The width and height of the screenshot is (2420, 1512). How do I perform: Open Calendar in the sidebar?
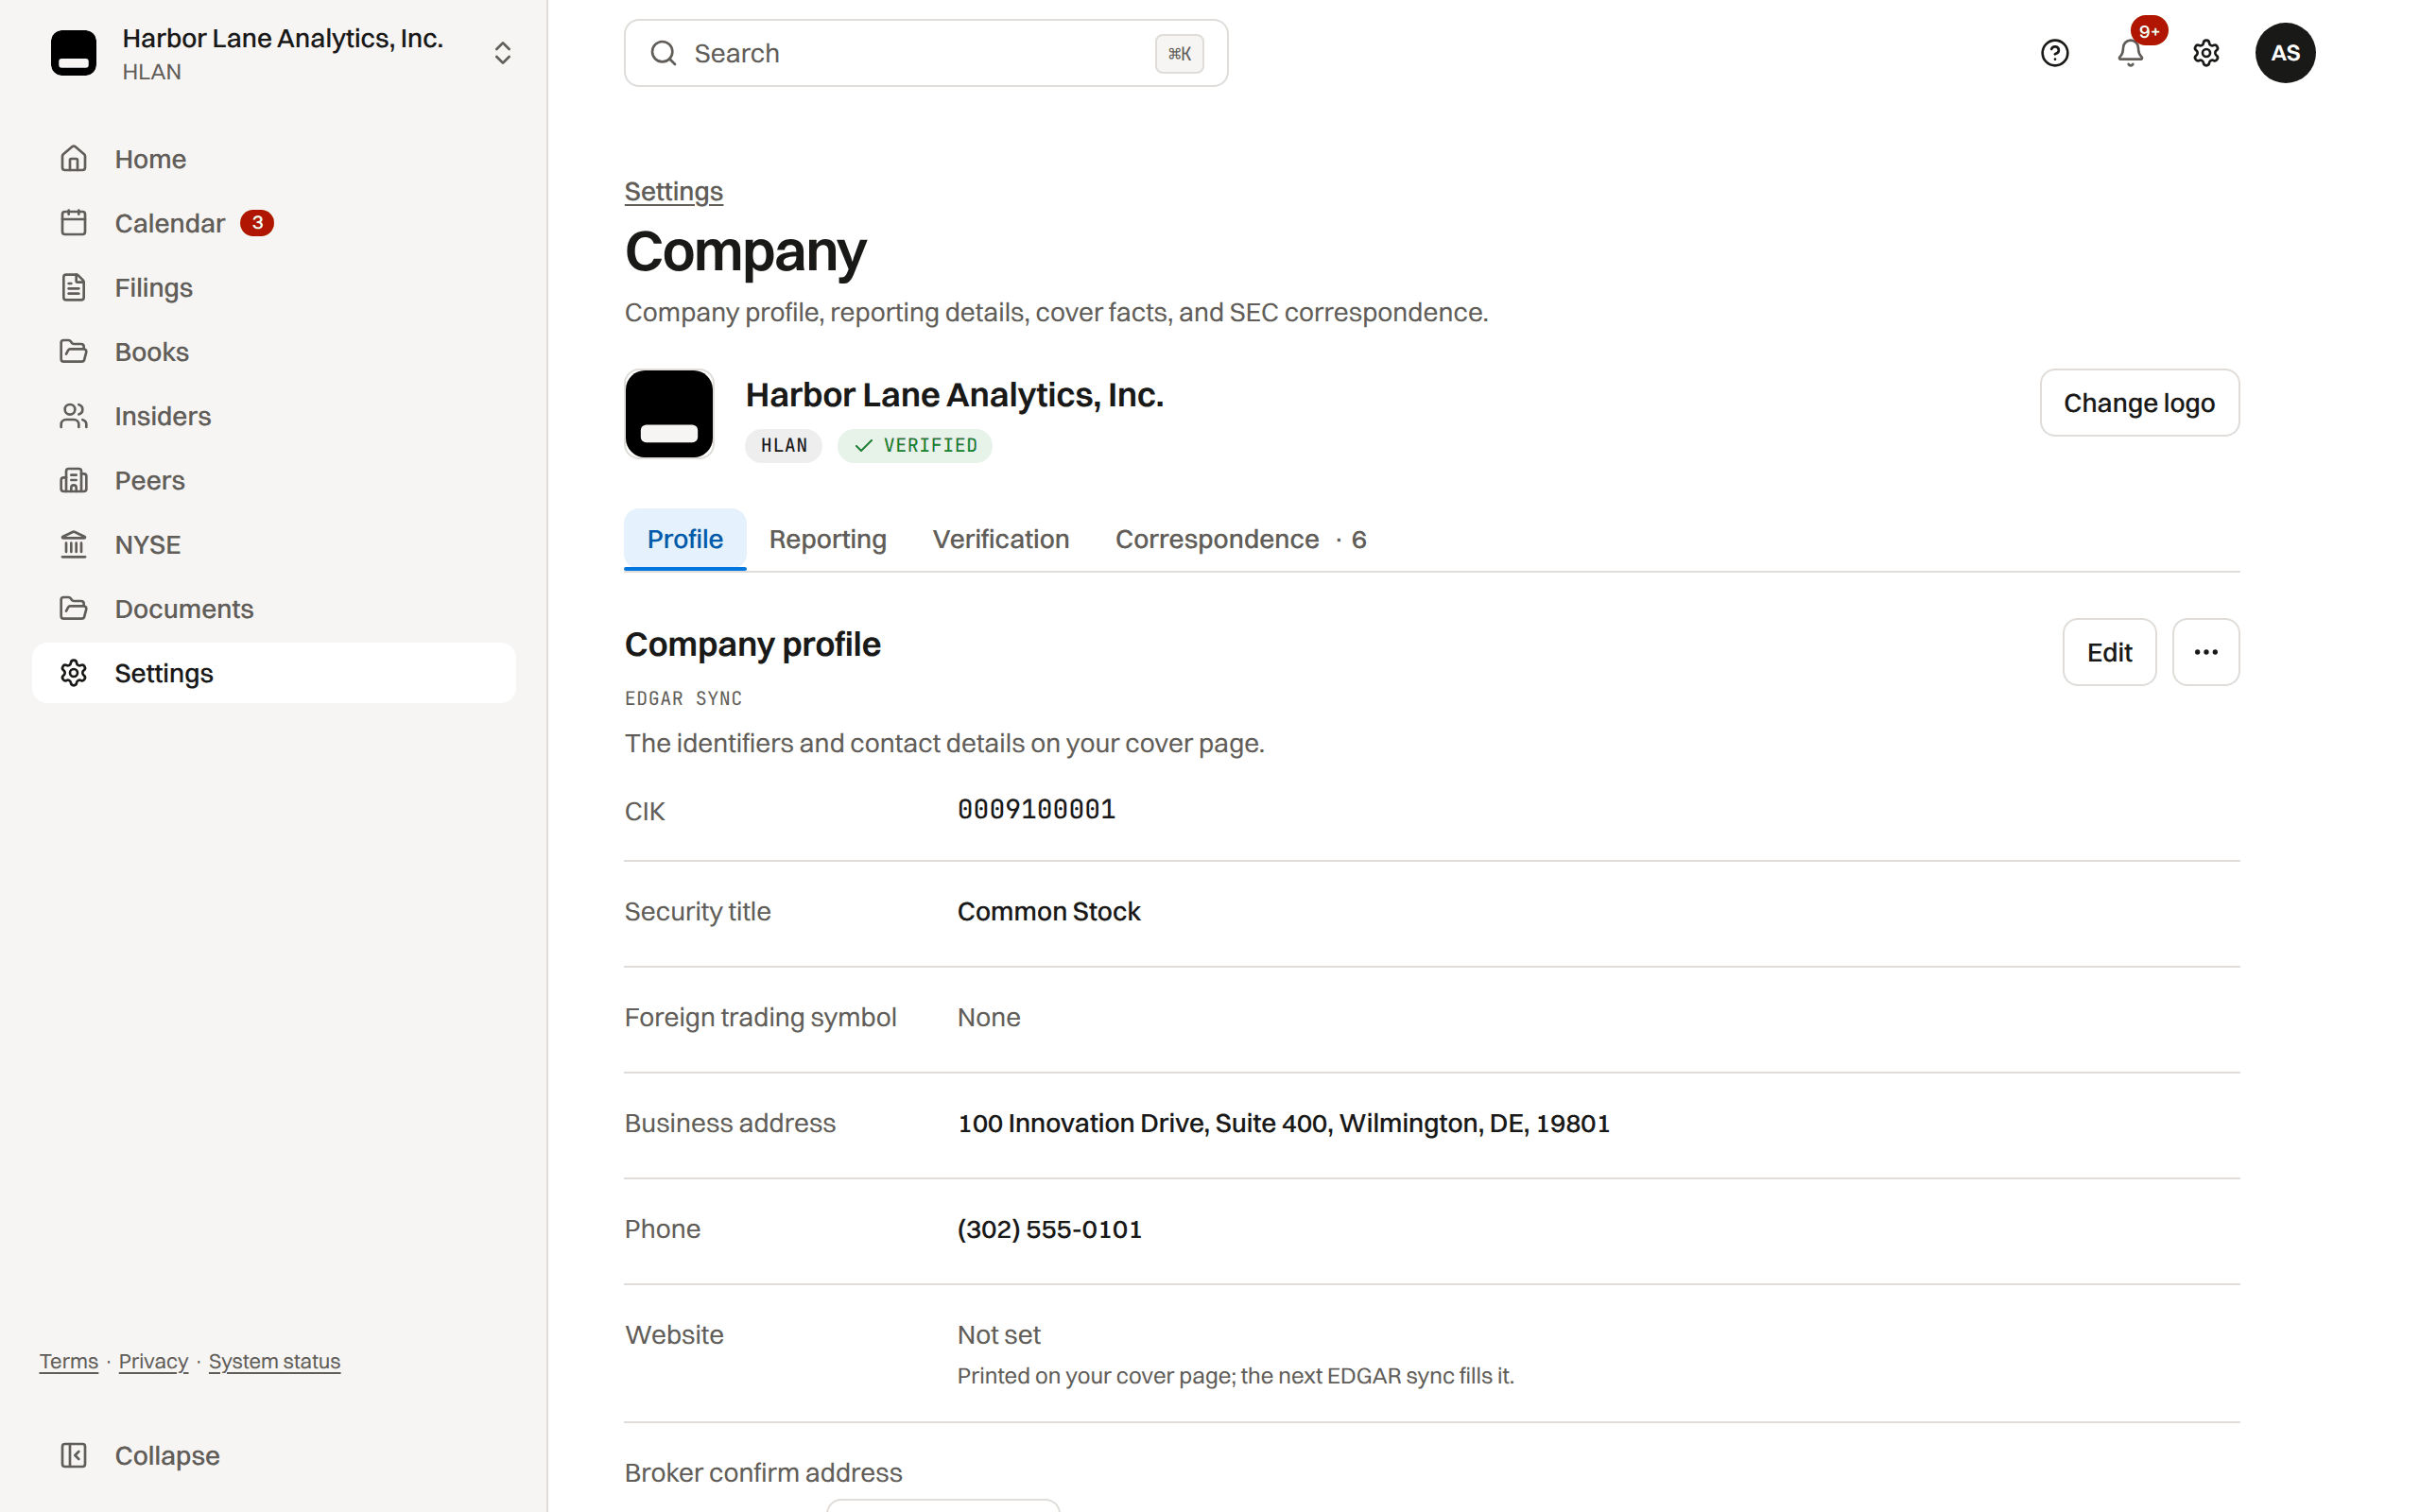pyautogui.click(x=273, y=223)
